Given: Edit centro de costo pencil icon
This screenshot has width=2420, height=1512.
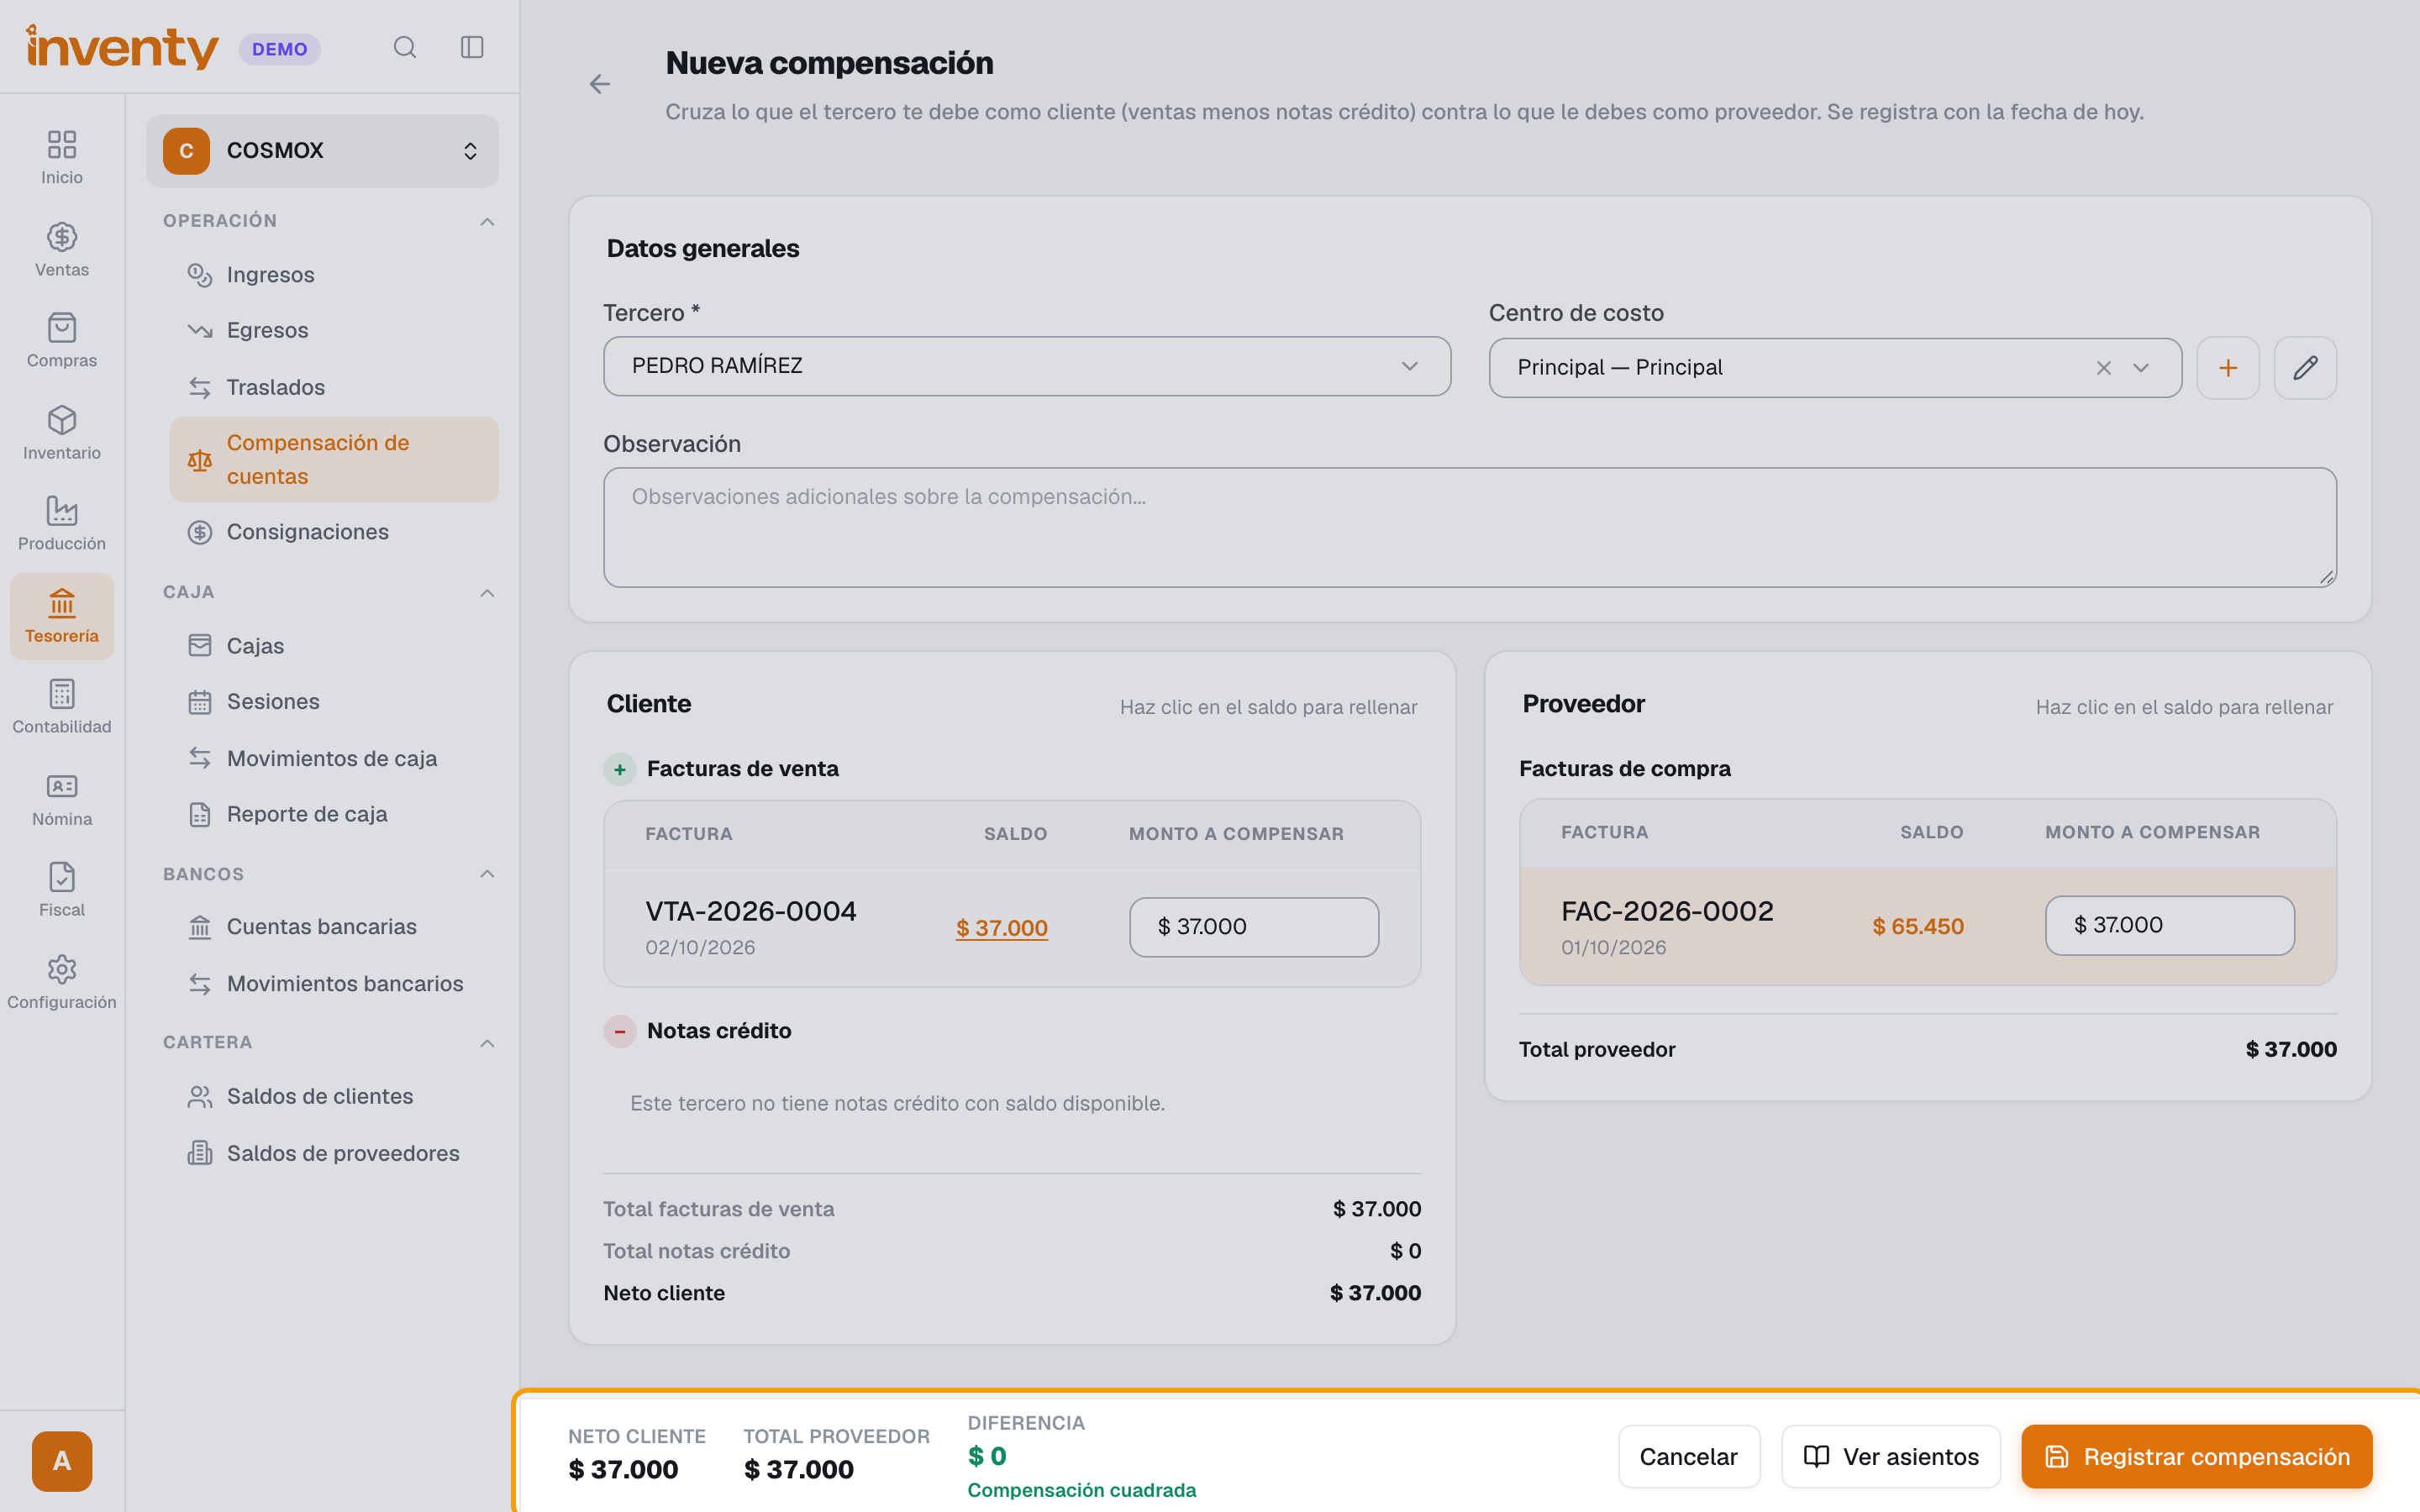Looking at the screenshot, I should coord(2305,367).
